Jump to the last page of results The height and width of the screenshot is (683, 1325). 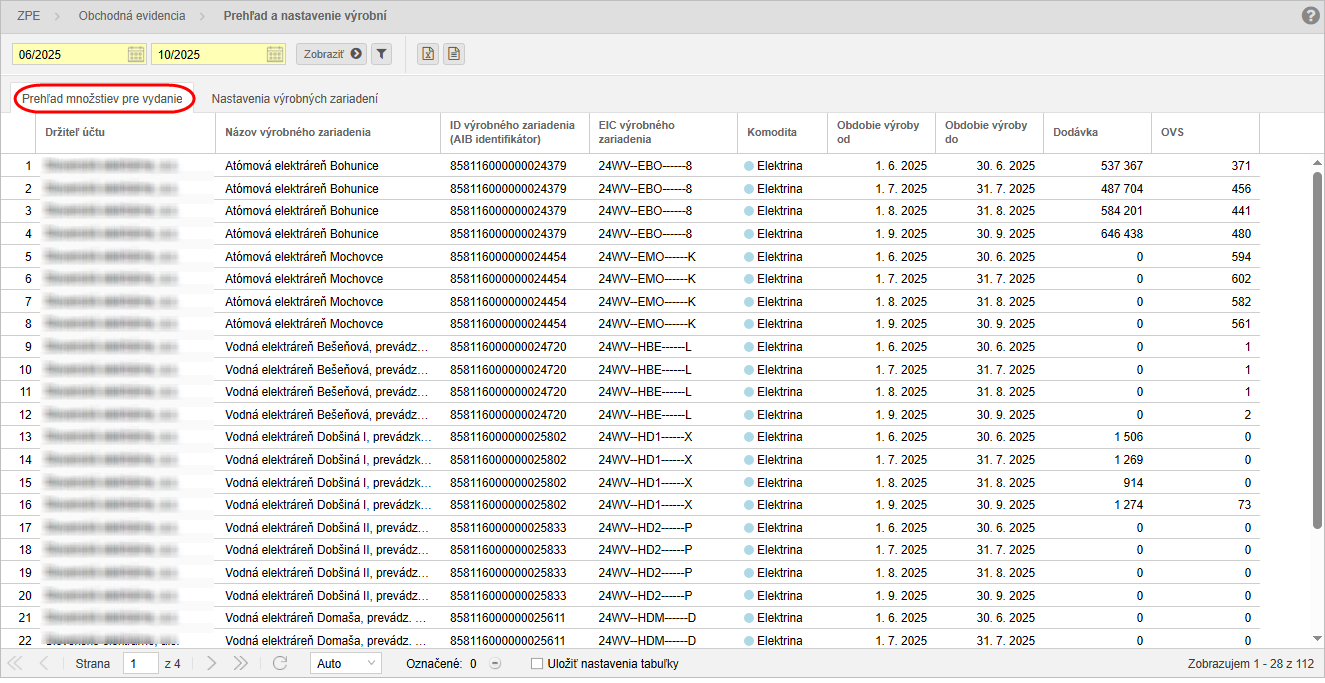240,663
